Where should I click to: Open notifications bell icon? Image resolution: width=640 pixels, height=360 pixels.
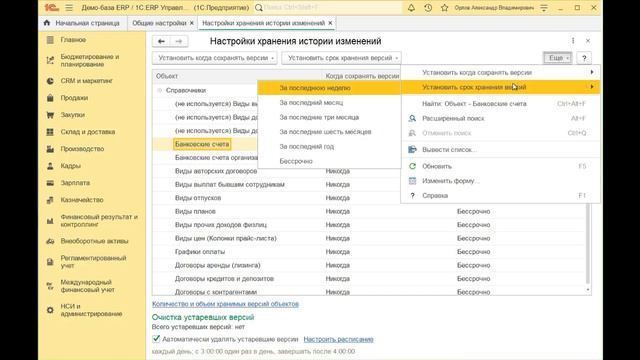click(411, 8)
